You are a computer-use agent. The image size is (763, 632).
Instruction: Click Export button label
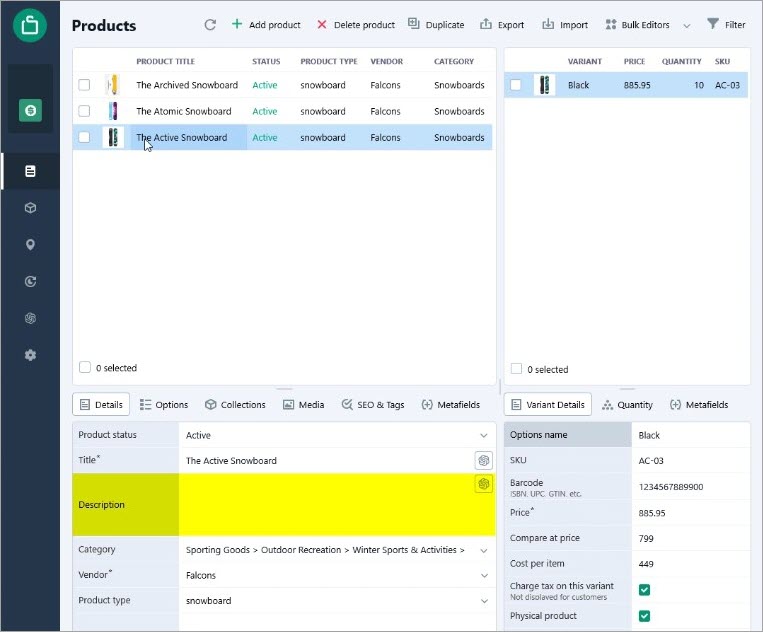coord(511,25)
